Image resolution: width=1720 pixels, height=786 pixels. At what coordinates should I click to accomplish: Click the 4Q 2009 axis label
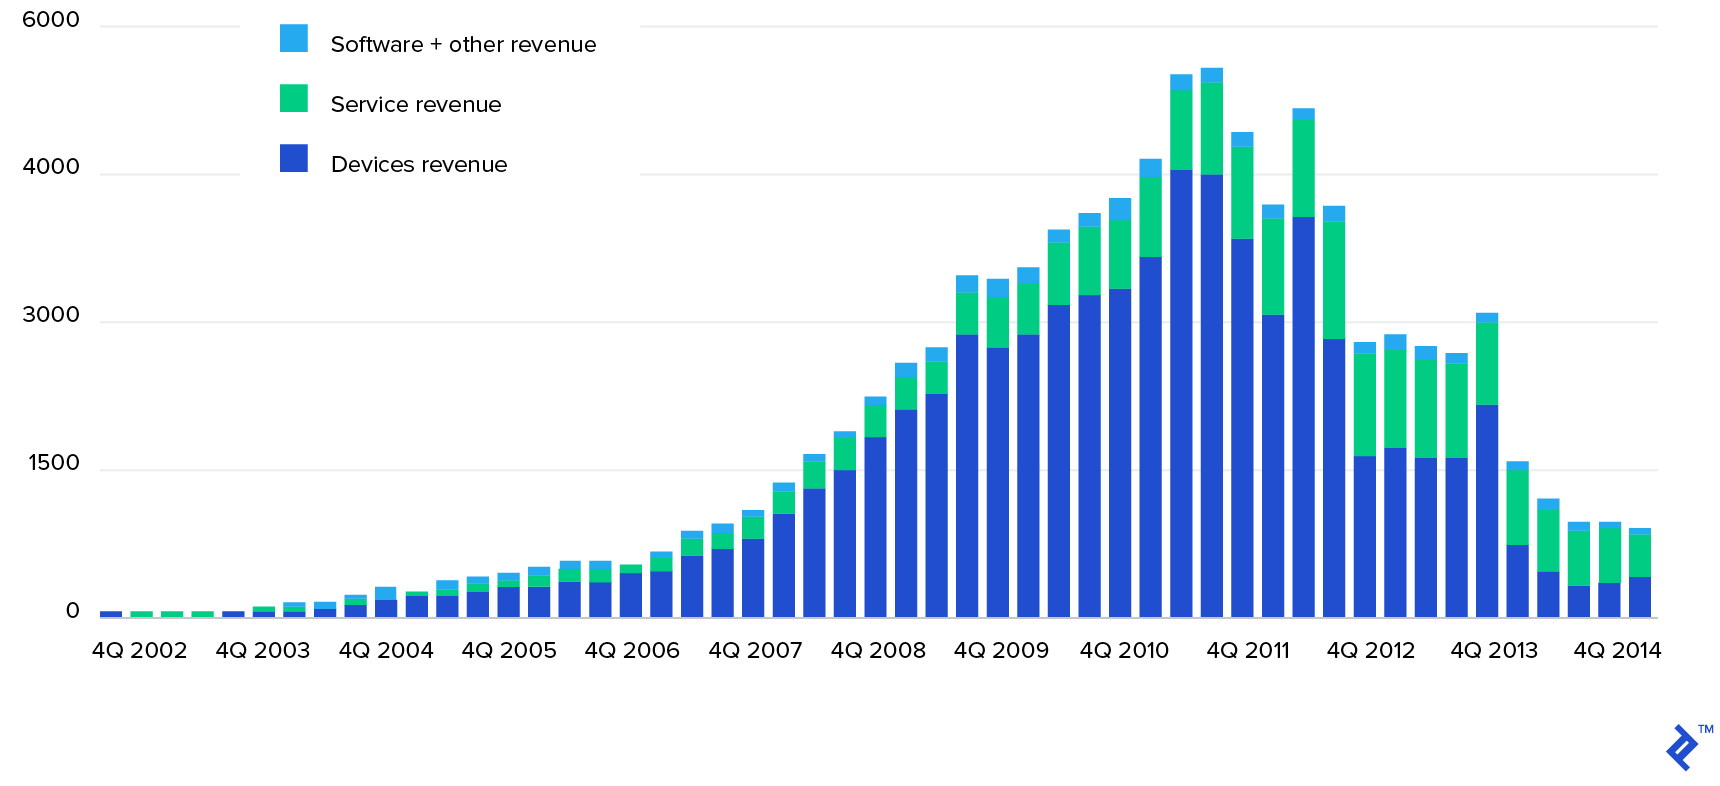[x=1001, y=650]
